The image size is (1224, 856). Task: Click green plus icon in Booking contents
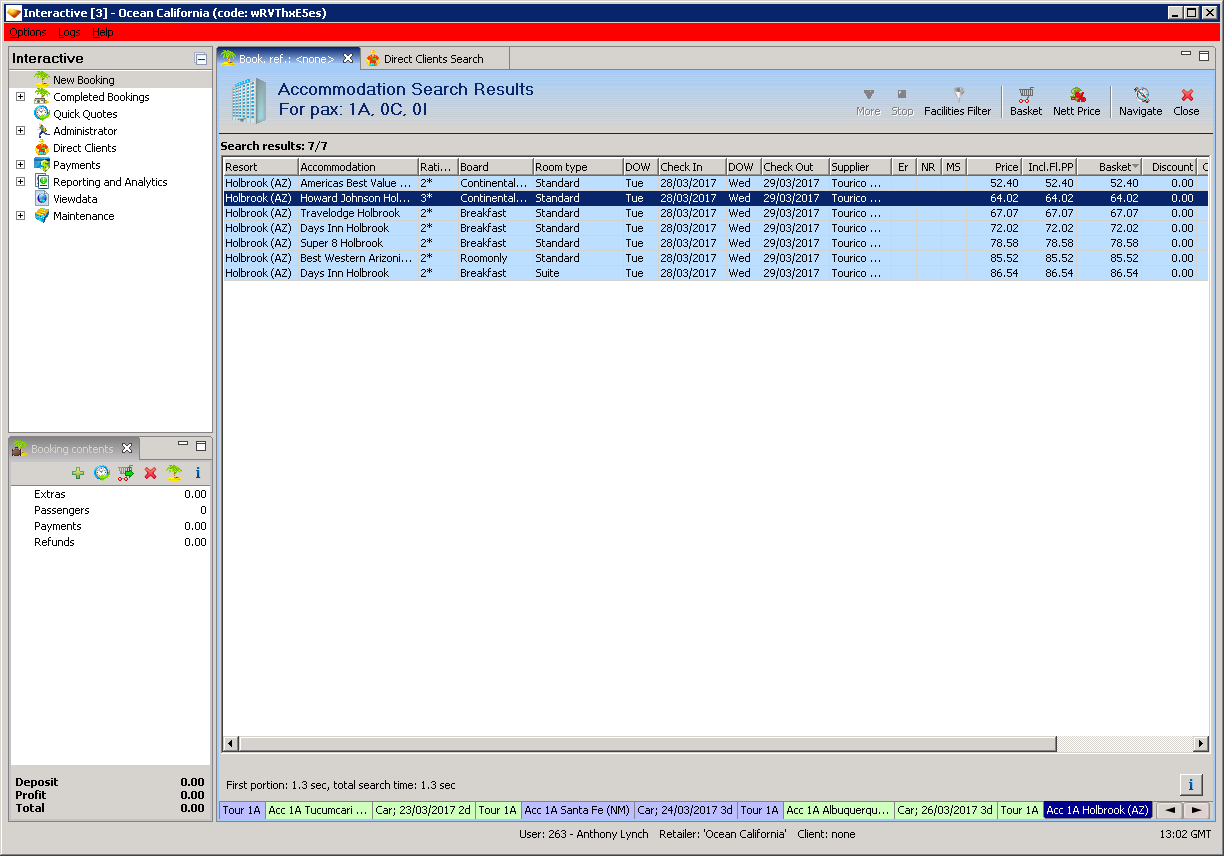78,473
